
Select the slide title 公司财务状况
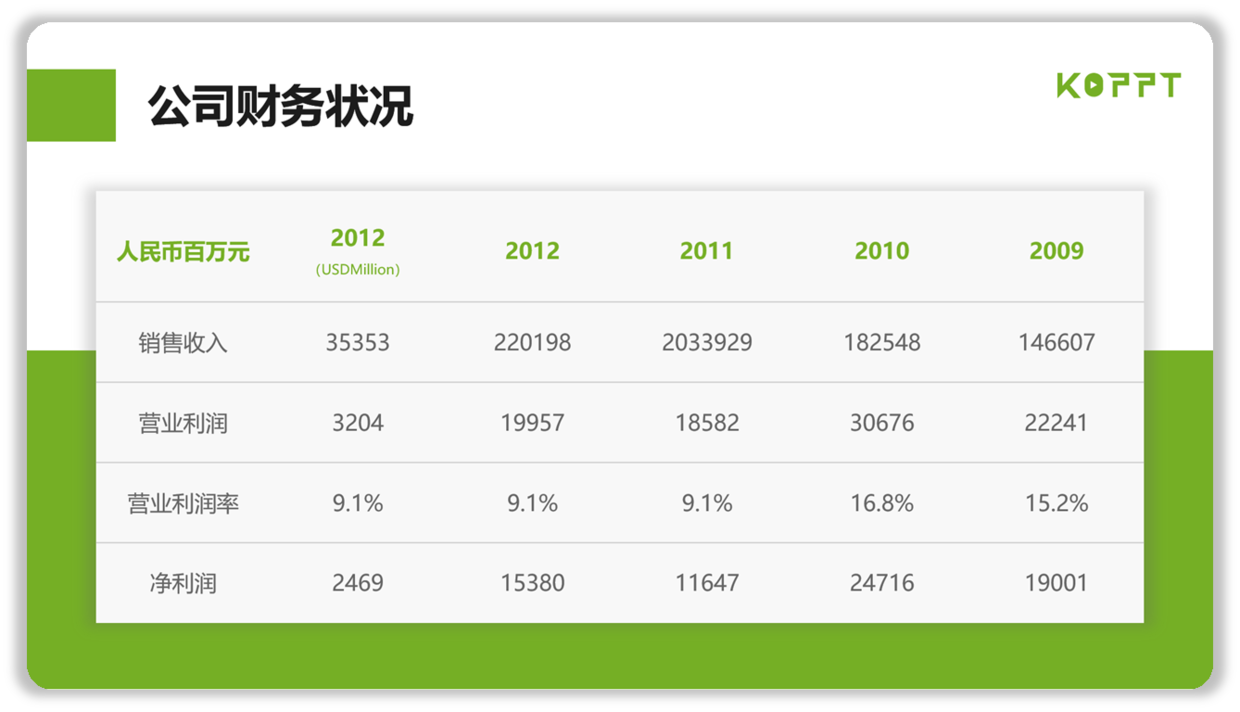[281, 105]
